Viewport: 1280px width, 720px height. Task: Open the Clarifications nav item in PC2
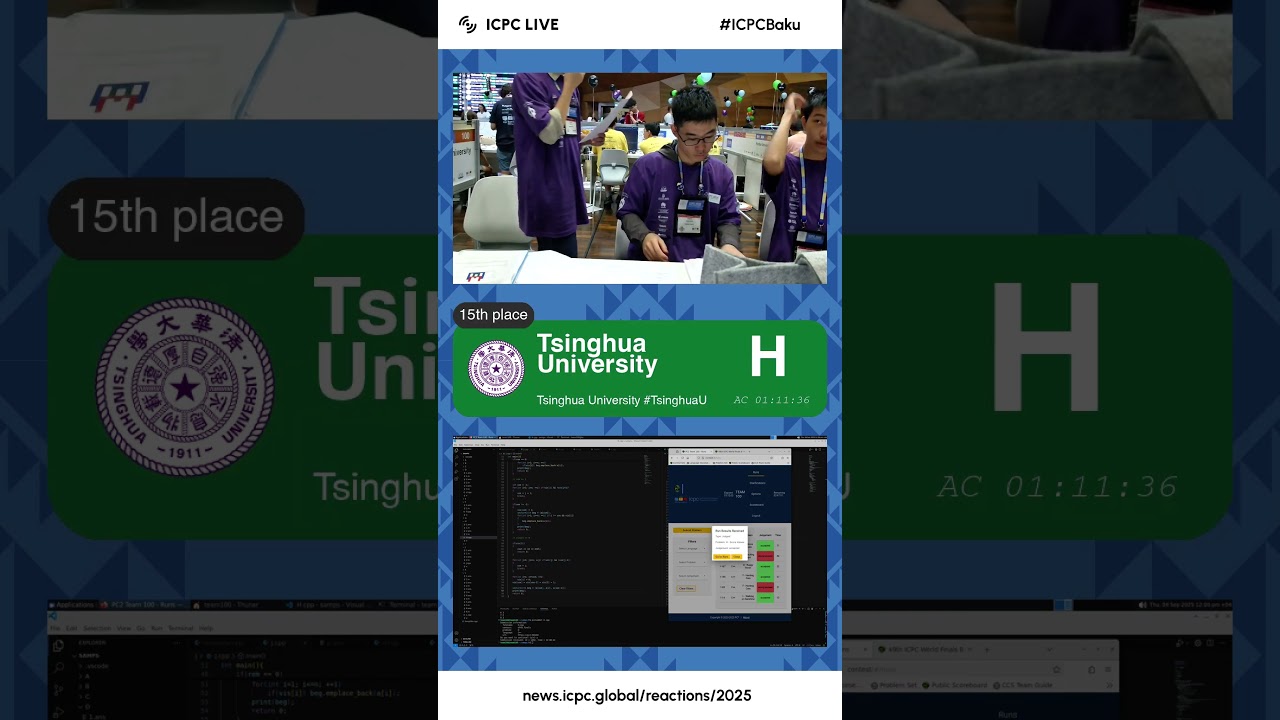(757, 483)
